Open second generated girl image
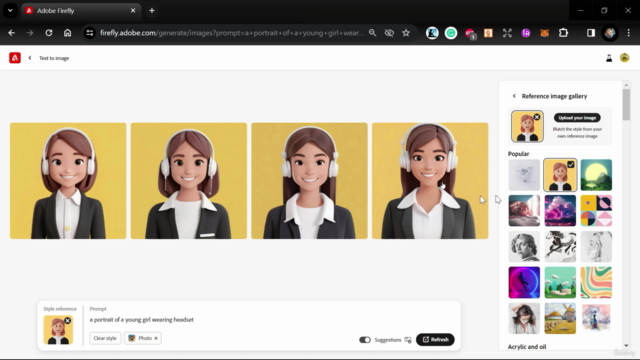 189,181
